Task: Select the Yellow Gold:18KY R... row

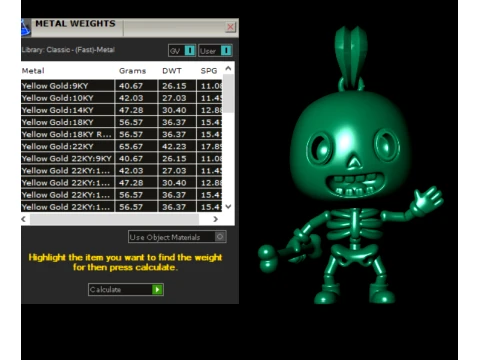Action: (122, 134)
